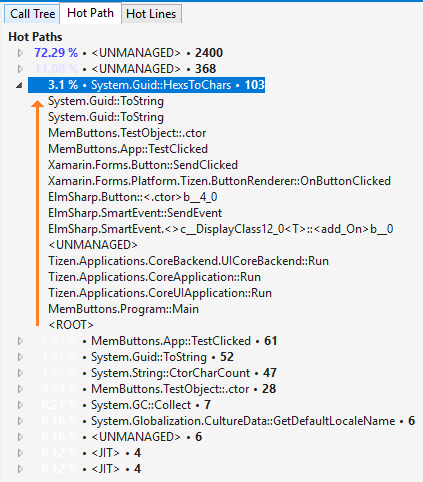Expand the UNMANAGED 6 hot path

[20, 437]
